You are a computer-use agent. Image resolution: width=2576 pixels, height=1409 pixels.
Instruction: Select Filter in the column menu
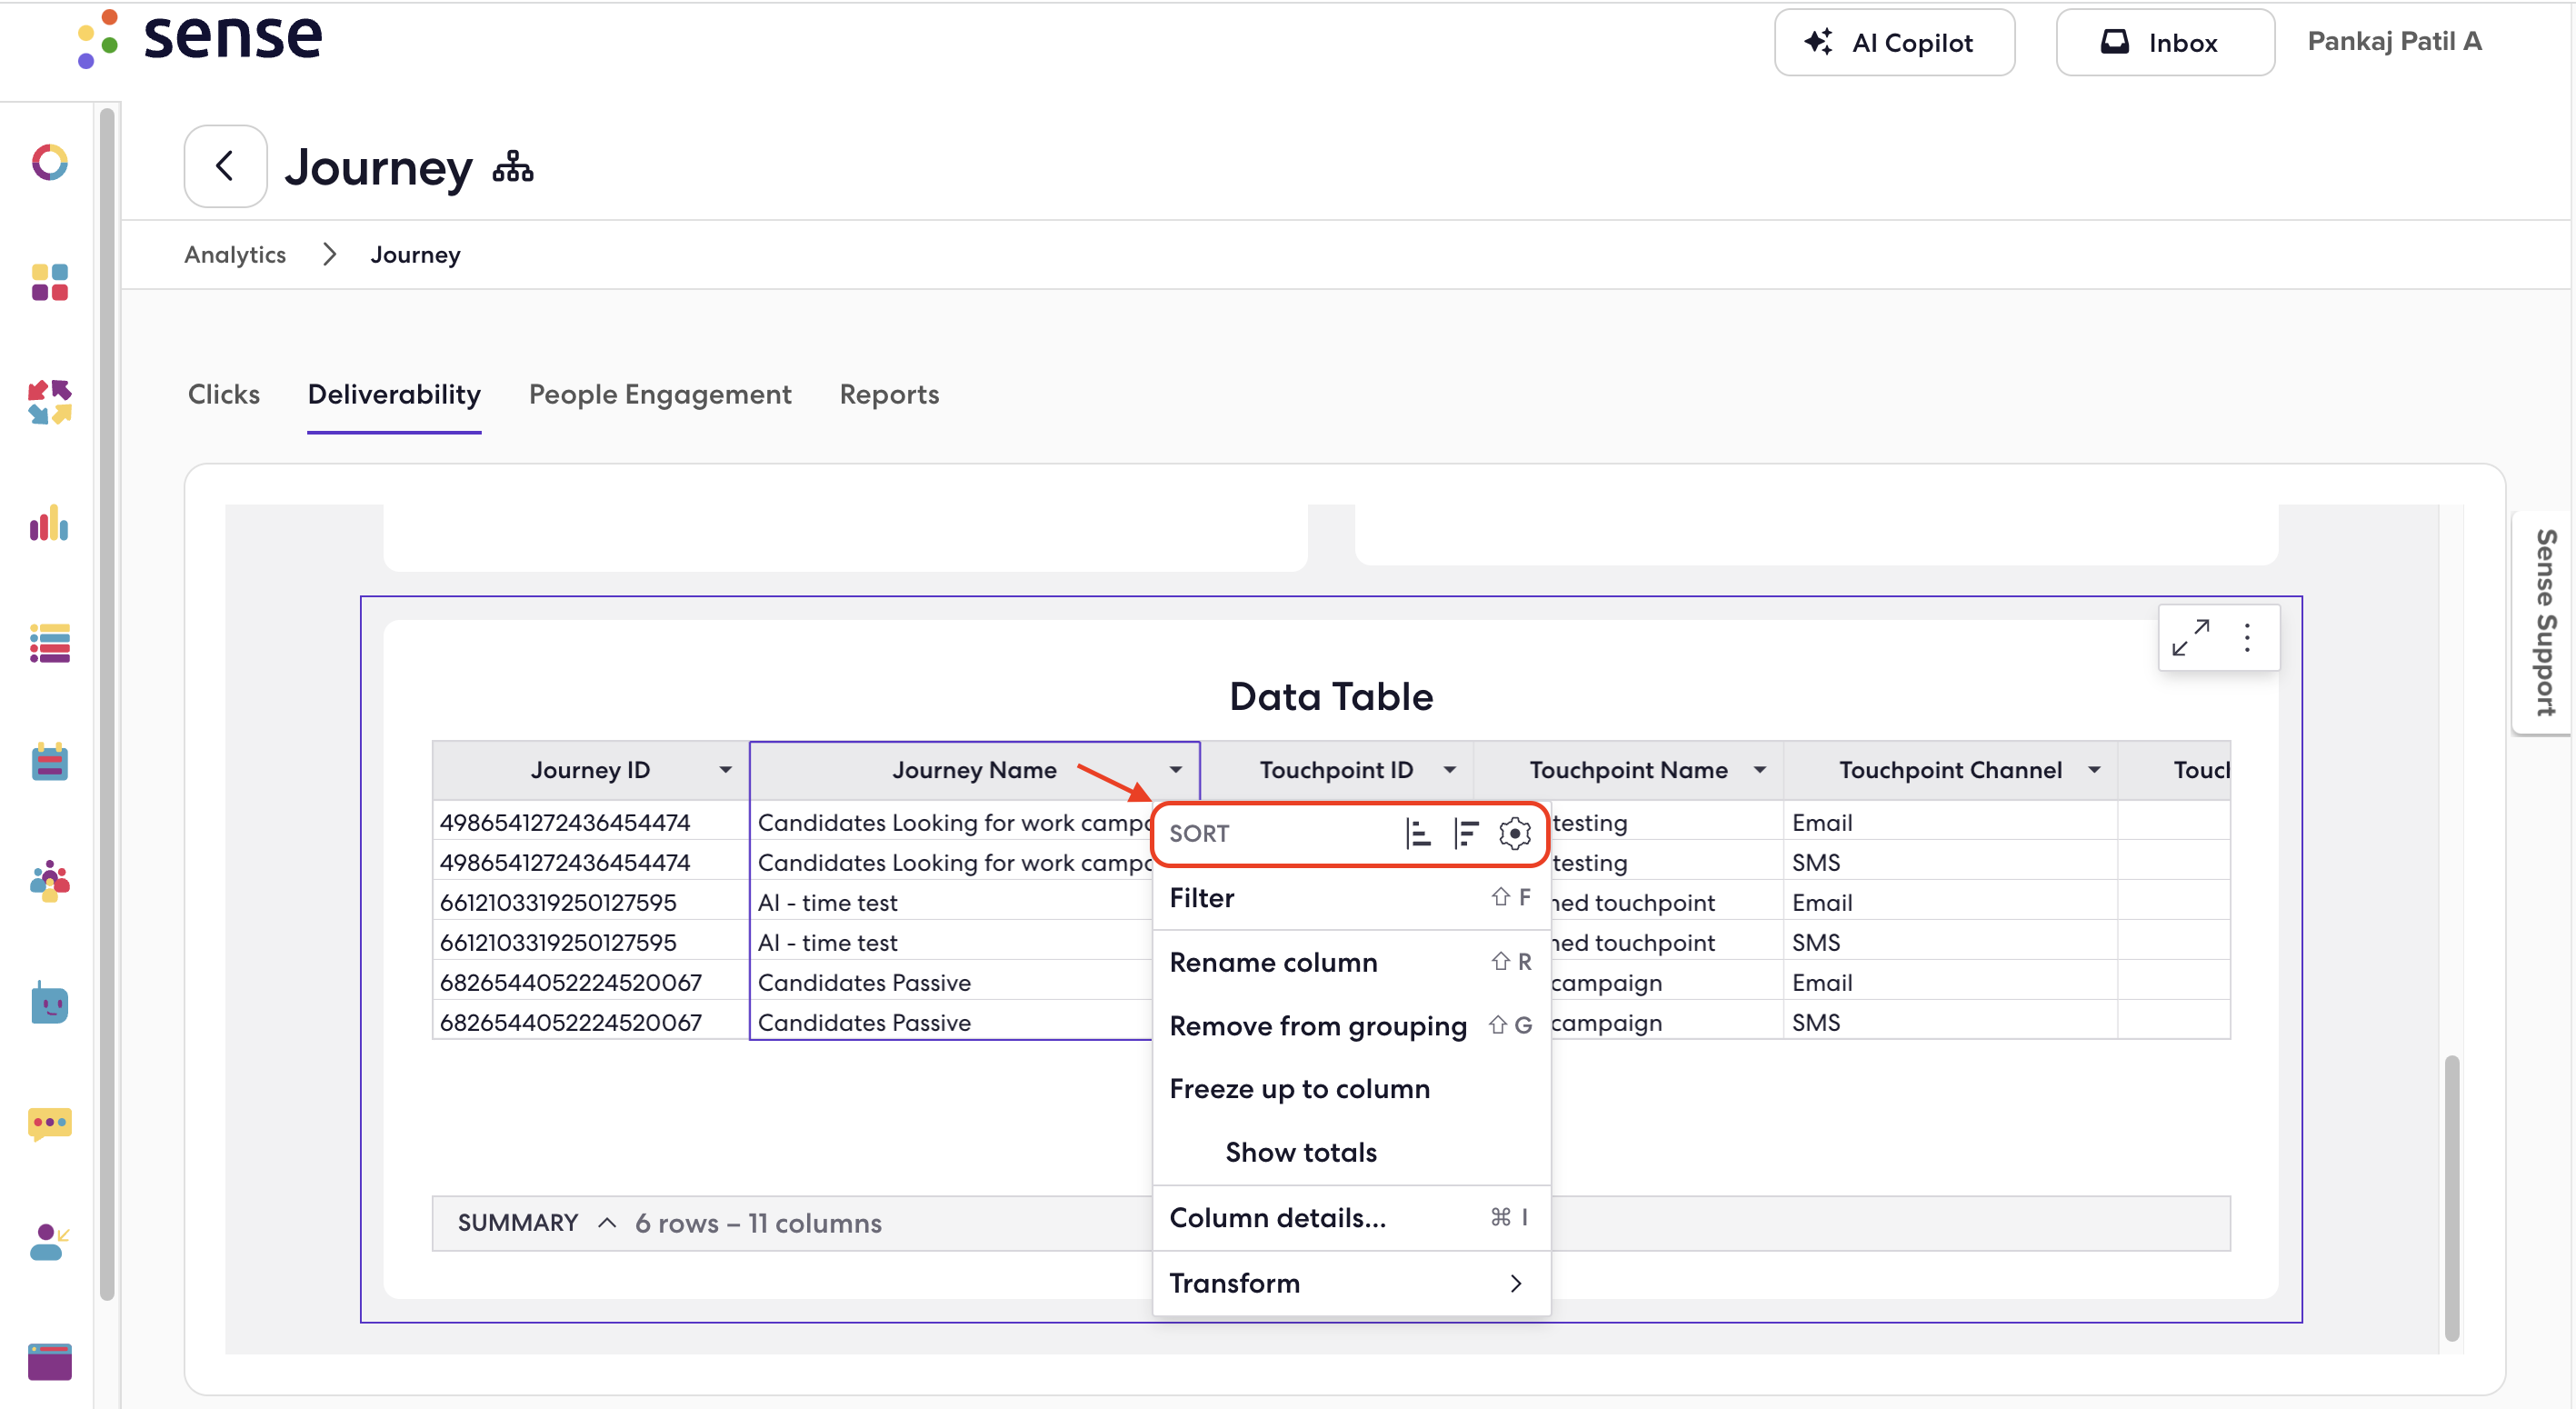(x=1351, y=898)
